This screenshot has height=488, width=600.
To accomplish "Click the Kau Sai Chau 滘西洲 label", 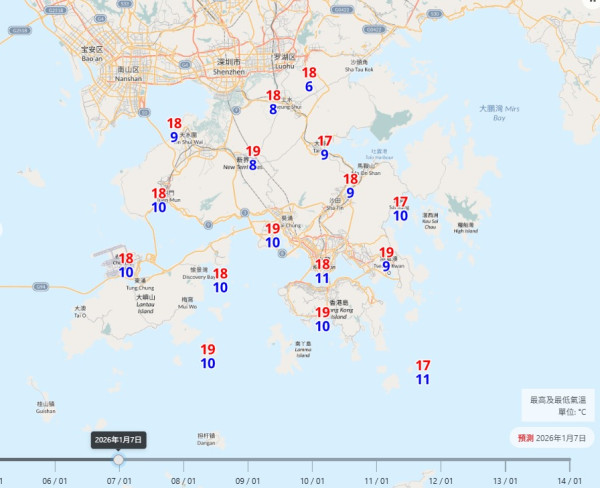I will coord(430,221).
